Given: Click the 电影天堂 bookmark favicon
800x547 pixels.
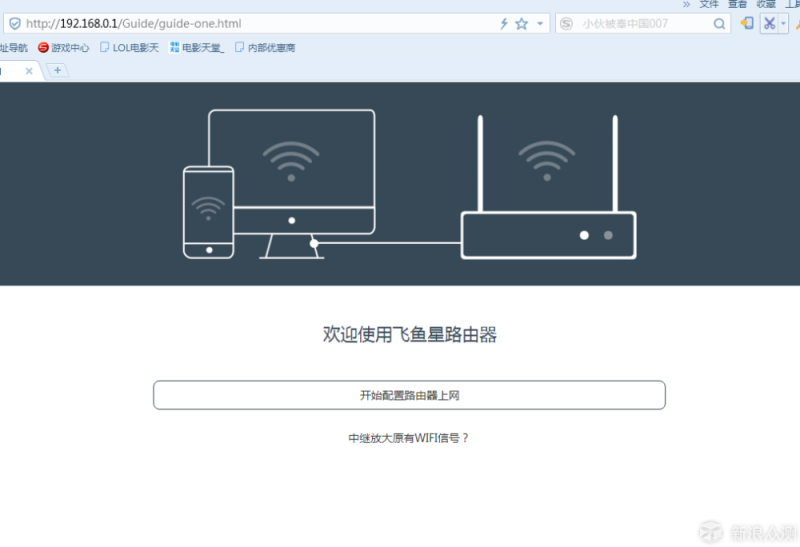Looking at the screenshot, I should [x=174, y=47].
